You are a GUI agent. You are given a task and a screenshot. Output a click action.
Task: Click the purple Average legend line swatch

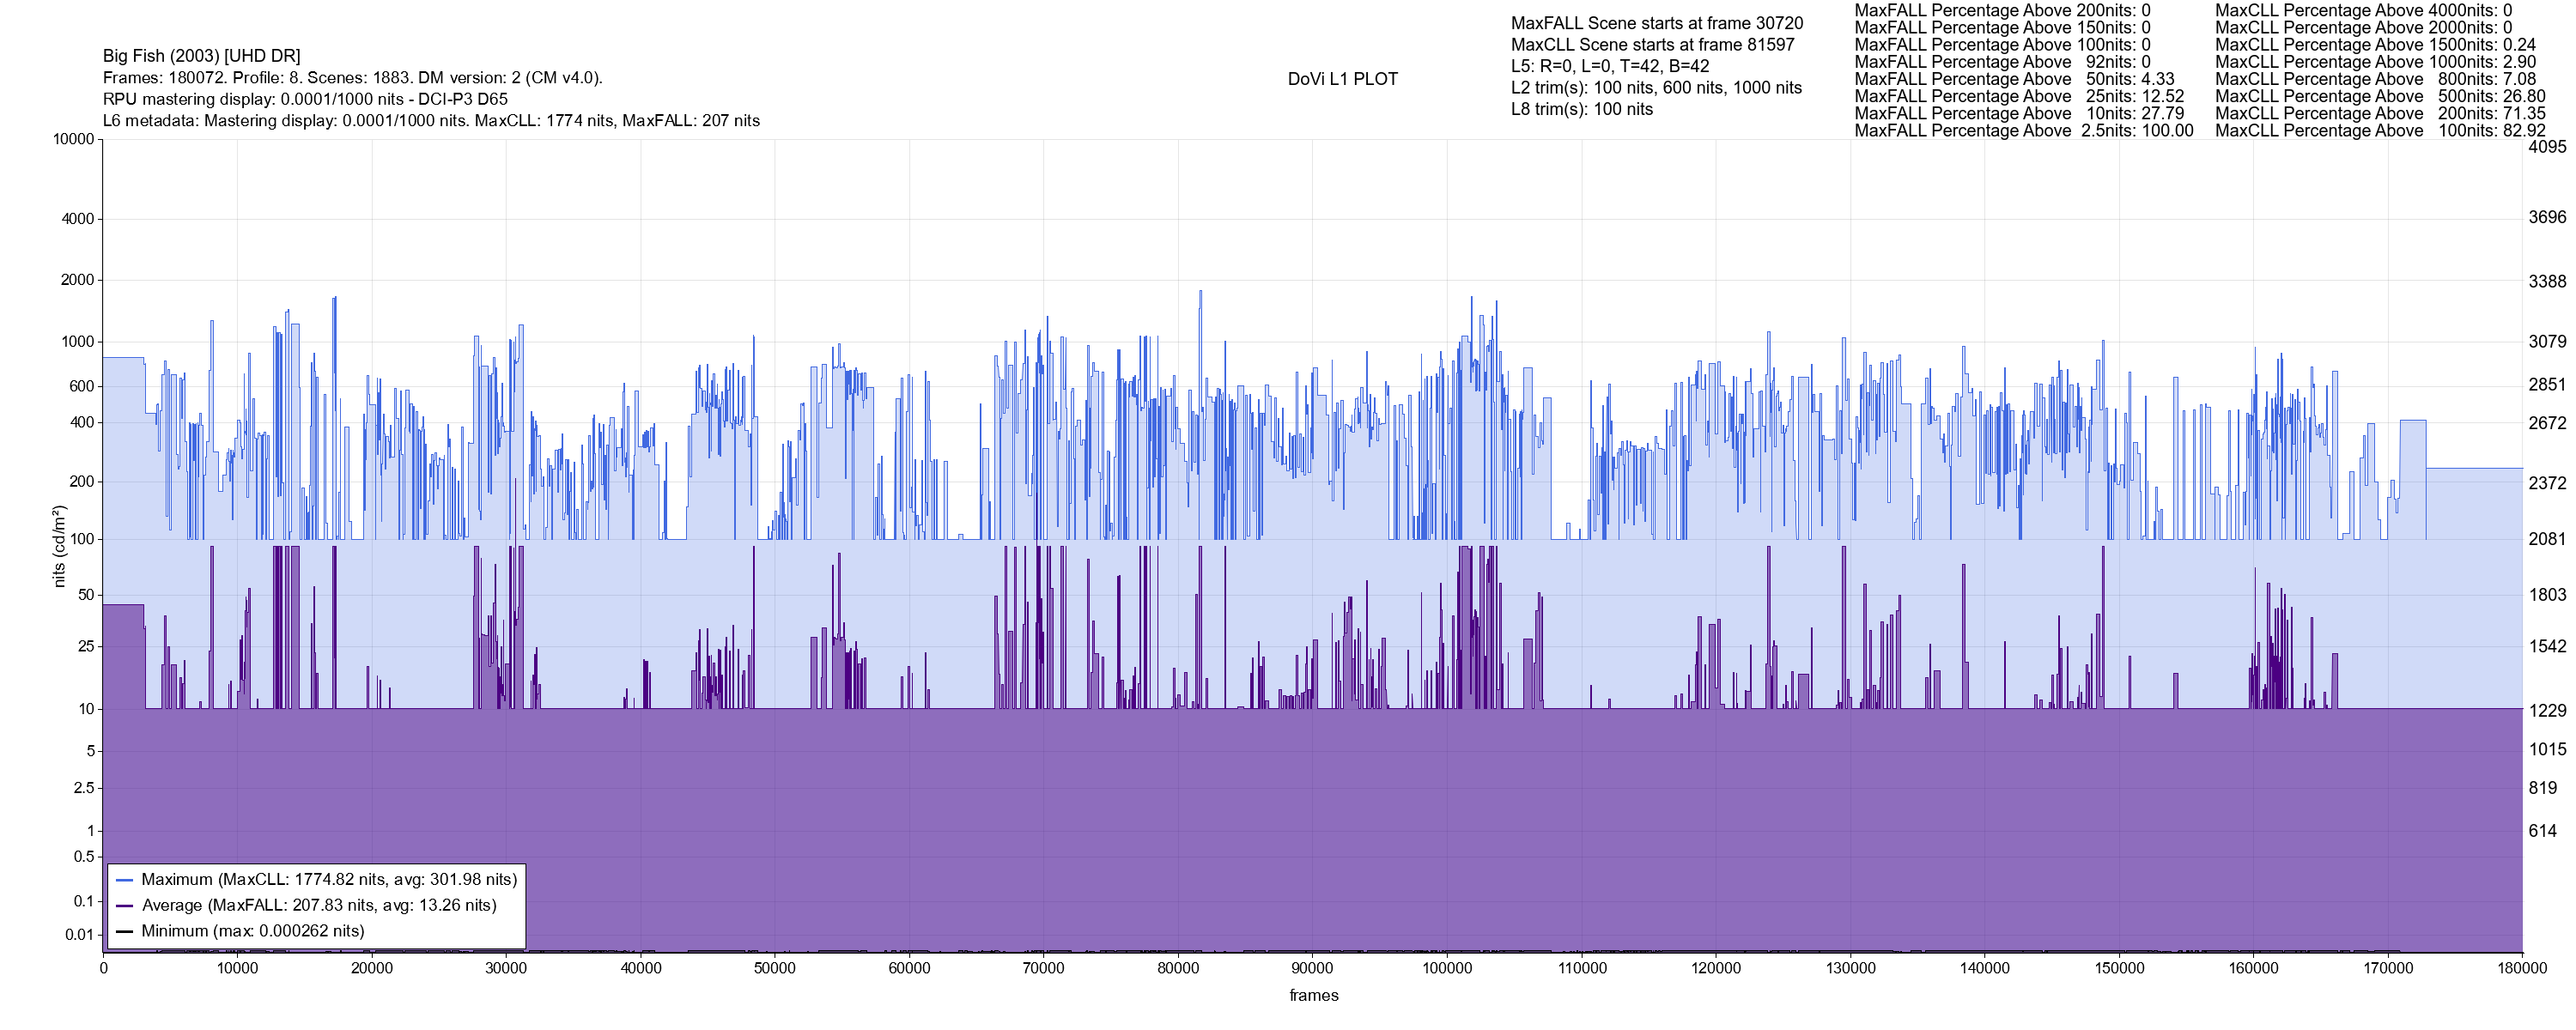(124, 906)
